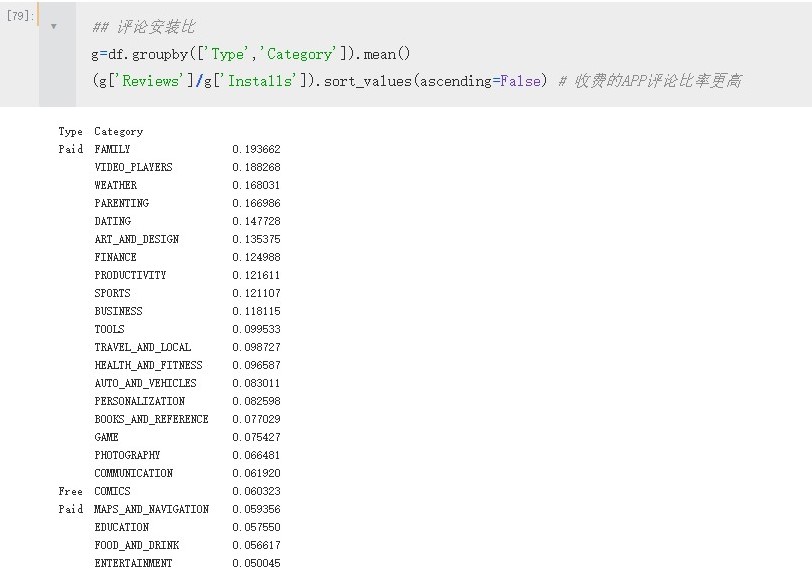Select the code comment line 评论安装比
The width and height of the screenshot is (812, 573).
pyautogui.click(x=143, y=27)
